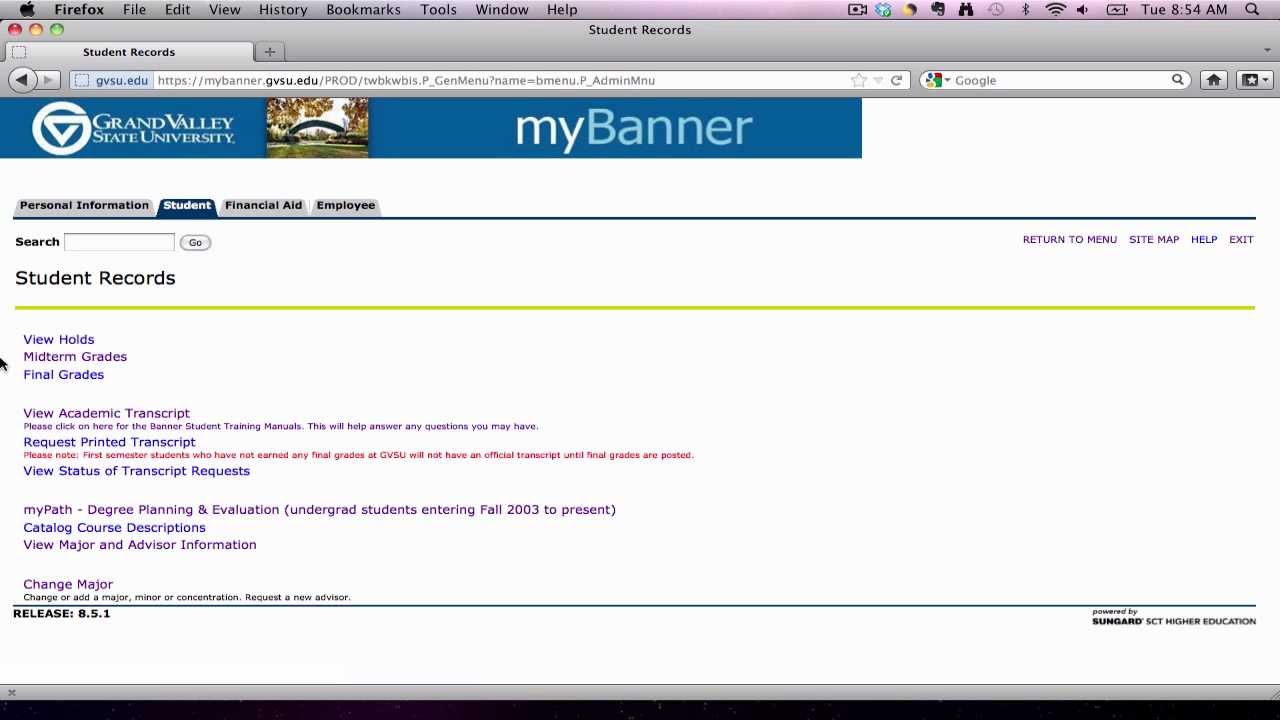
Task: Go back using the browser back arrow
Action: 21,80
